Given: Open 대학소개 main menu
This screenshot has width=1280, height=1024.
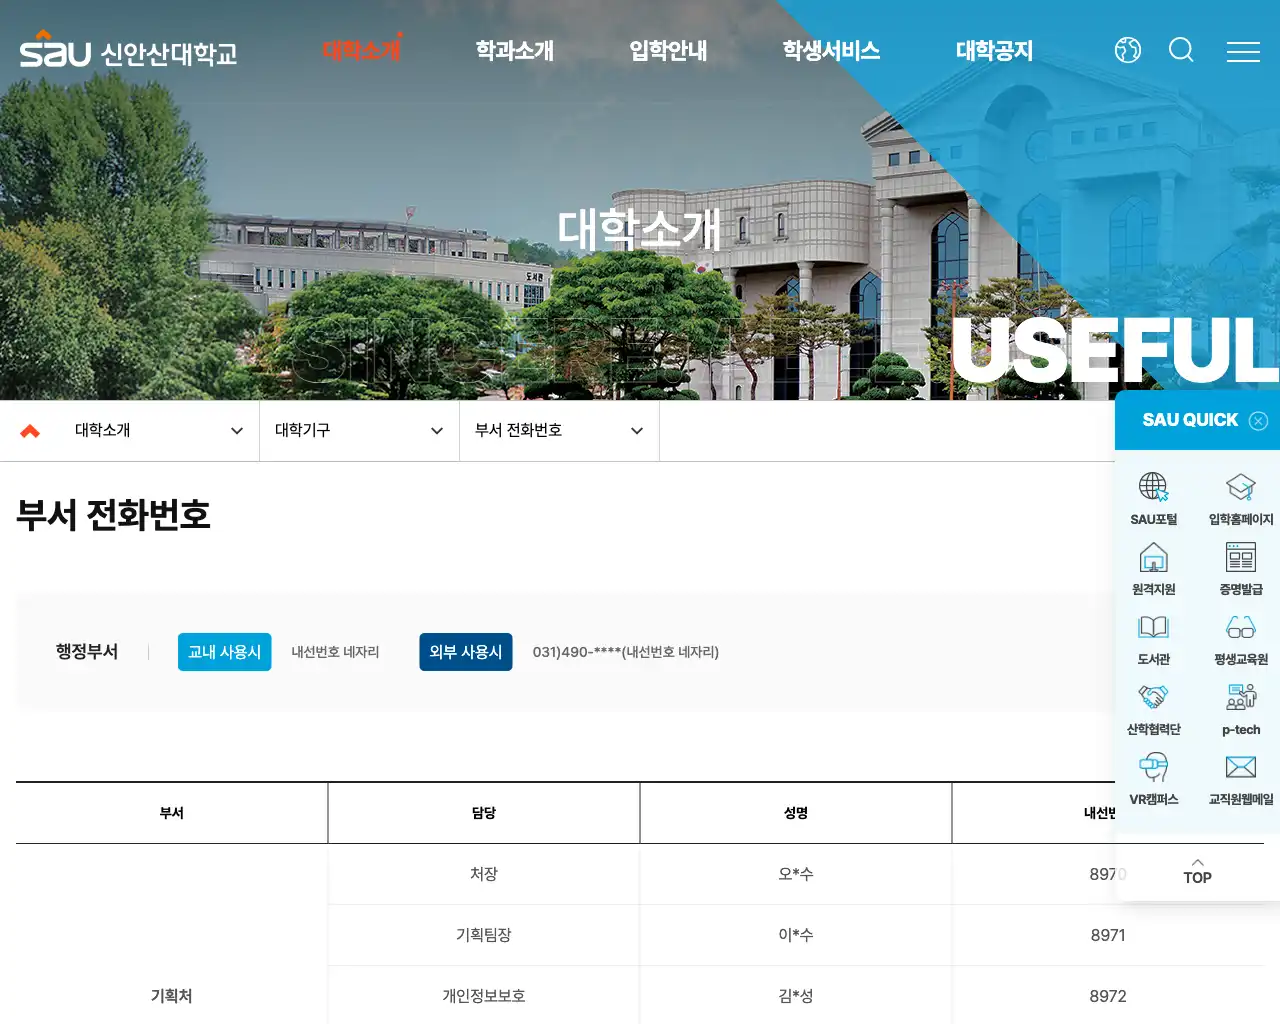Looking at the screenshot, I should (361, 50).
